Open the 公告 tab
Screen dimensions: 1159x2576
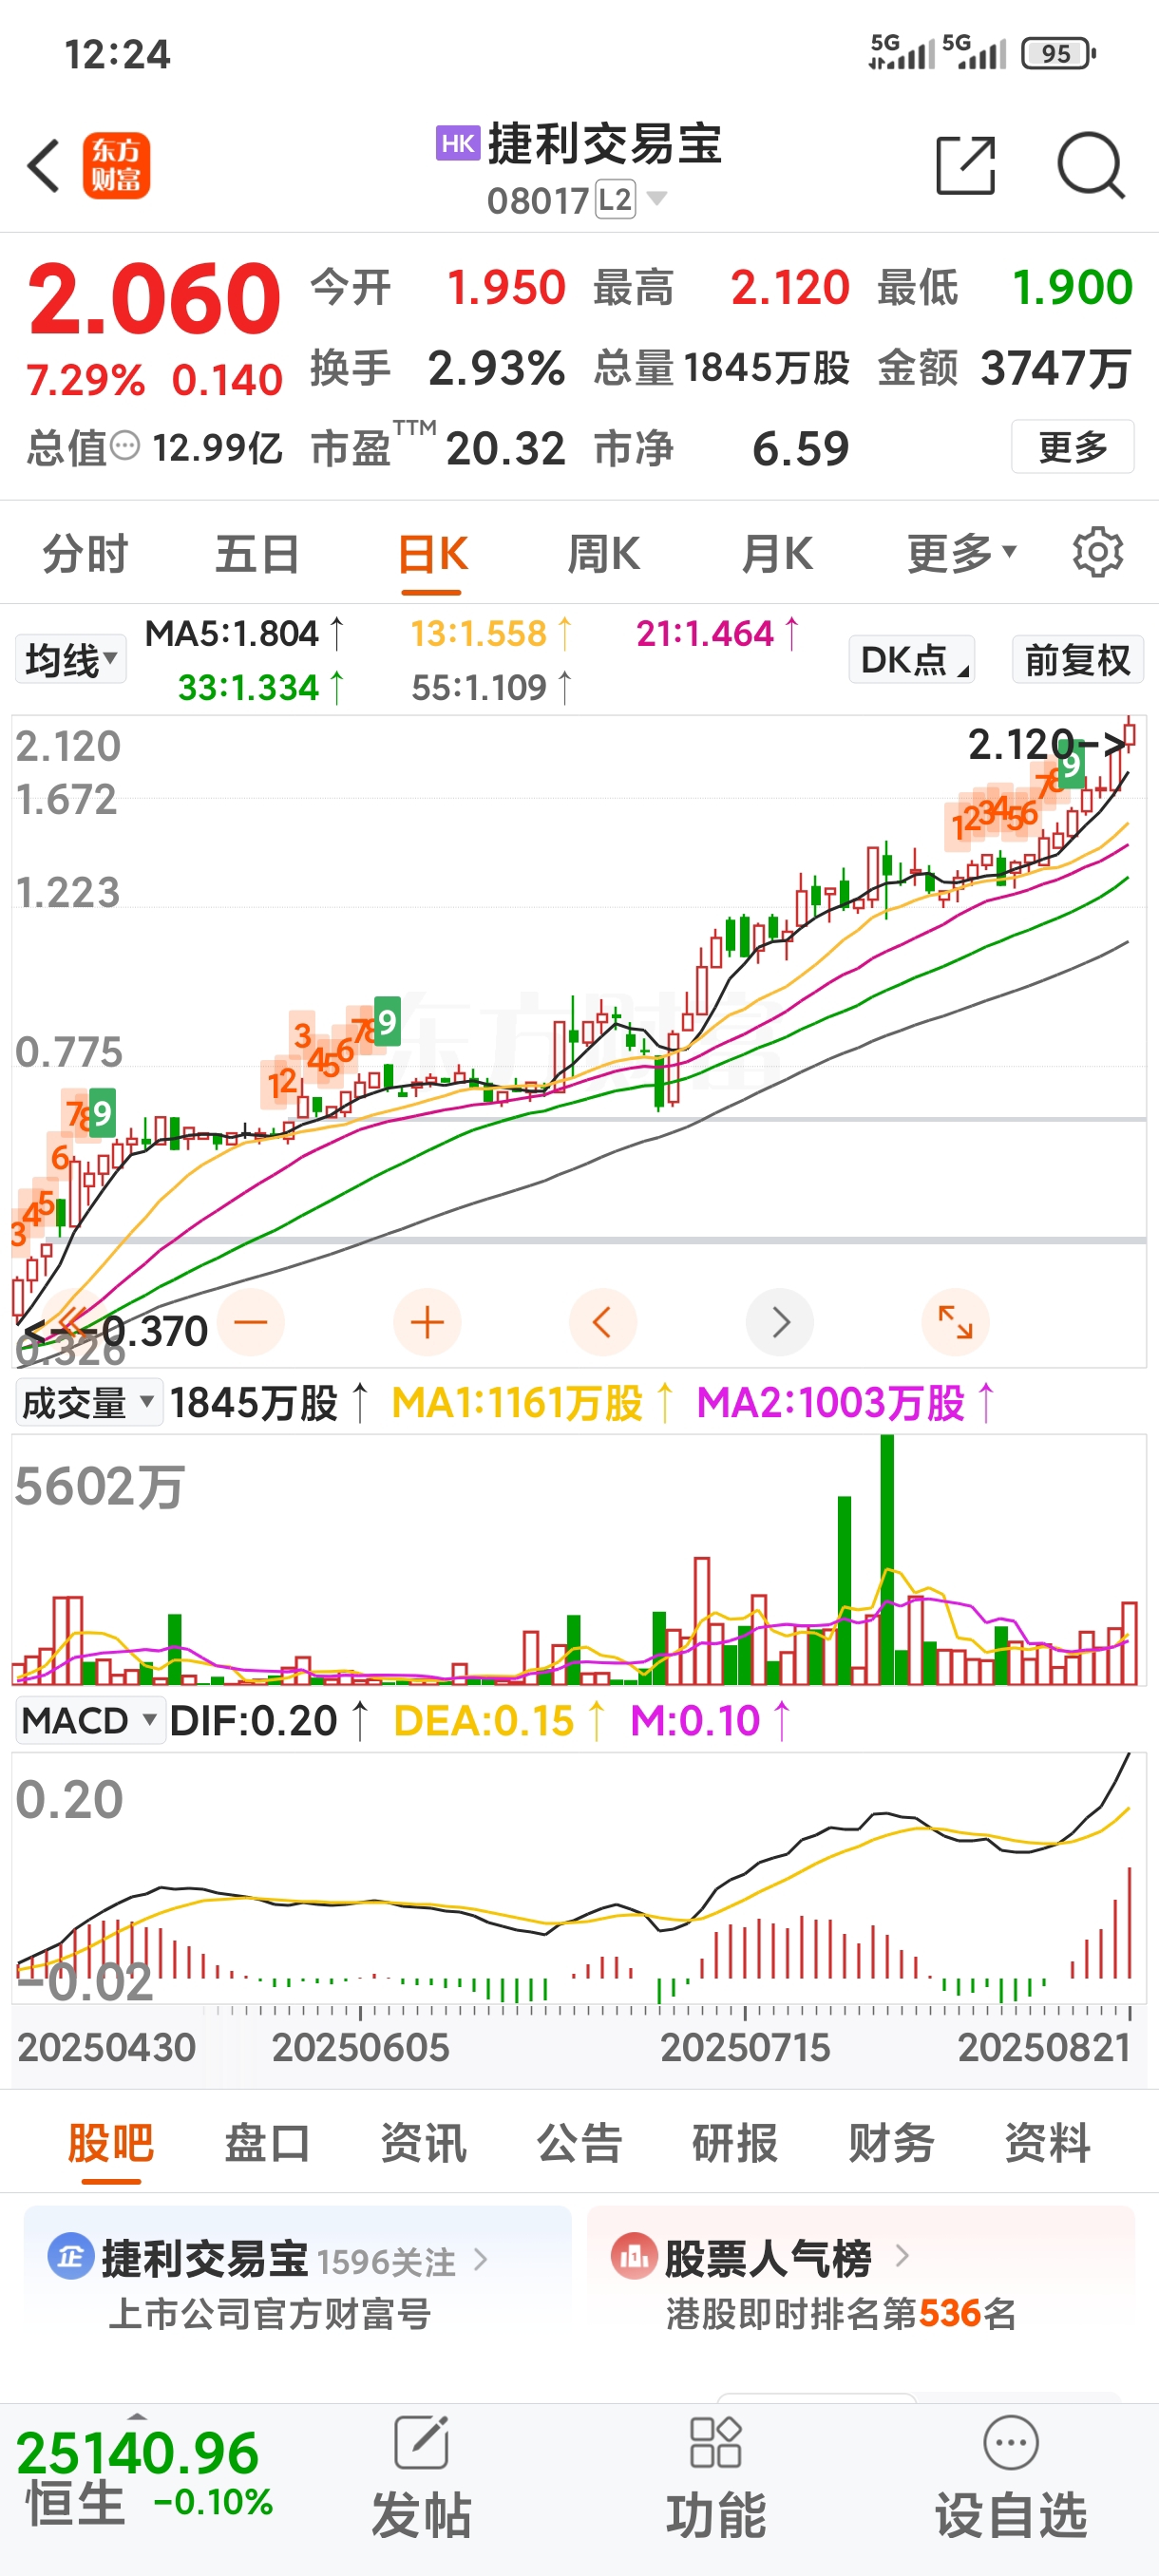580,2142
